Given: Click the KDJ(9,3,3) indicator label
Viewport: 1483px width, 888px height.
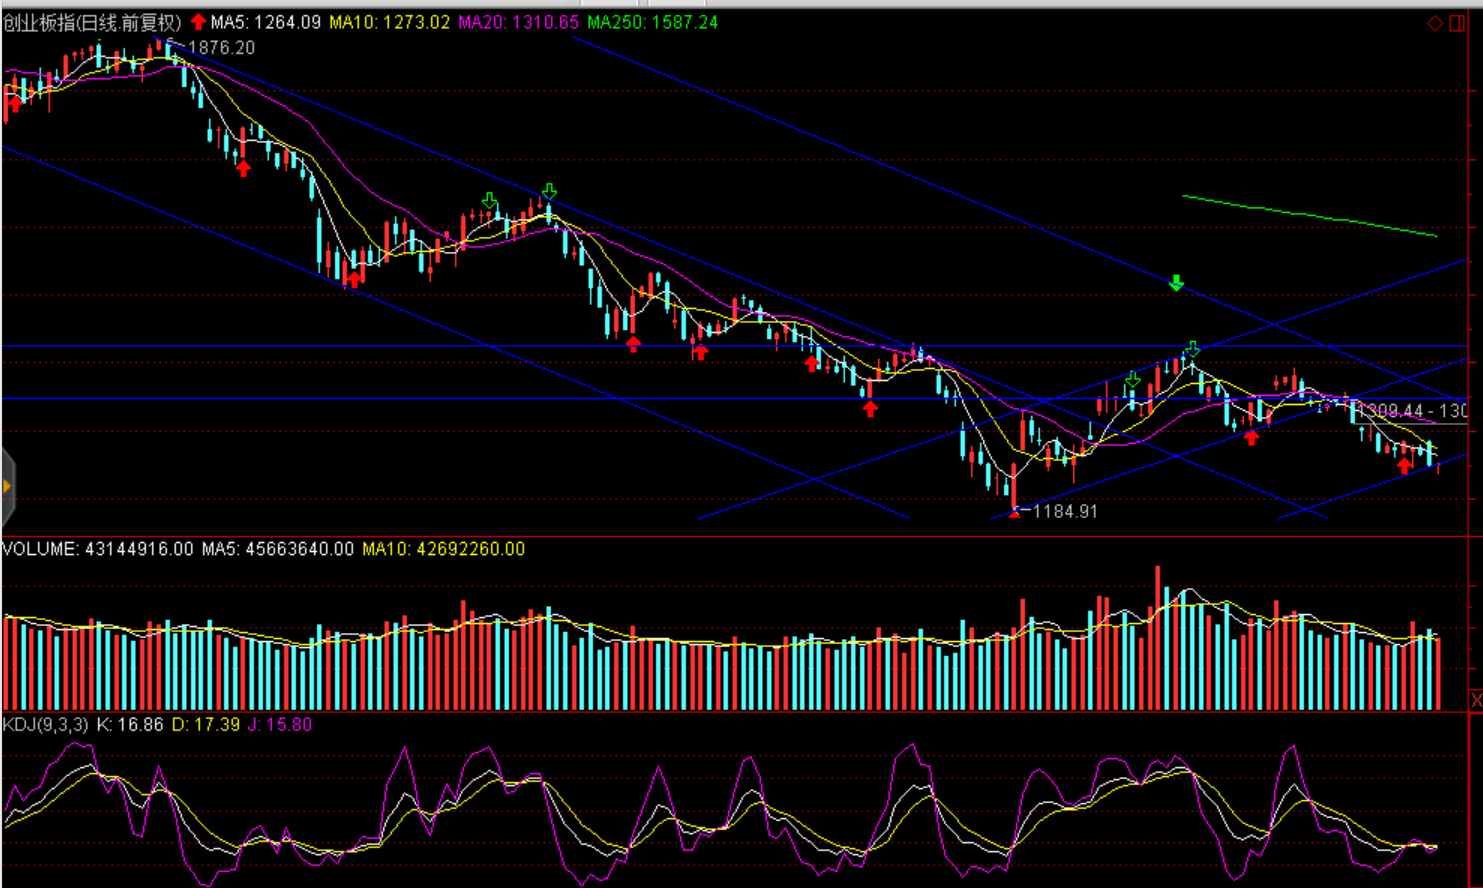Looking at the screenshot, I should (x=46, y=724).
